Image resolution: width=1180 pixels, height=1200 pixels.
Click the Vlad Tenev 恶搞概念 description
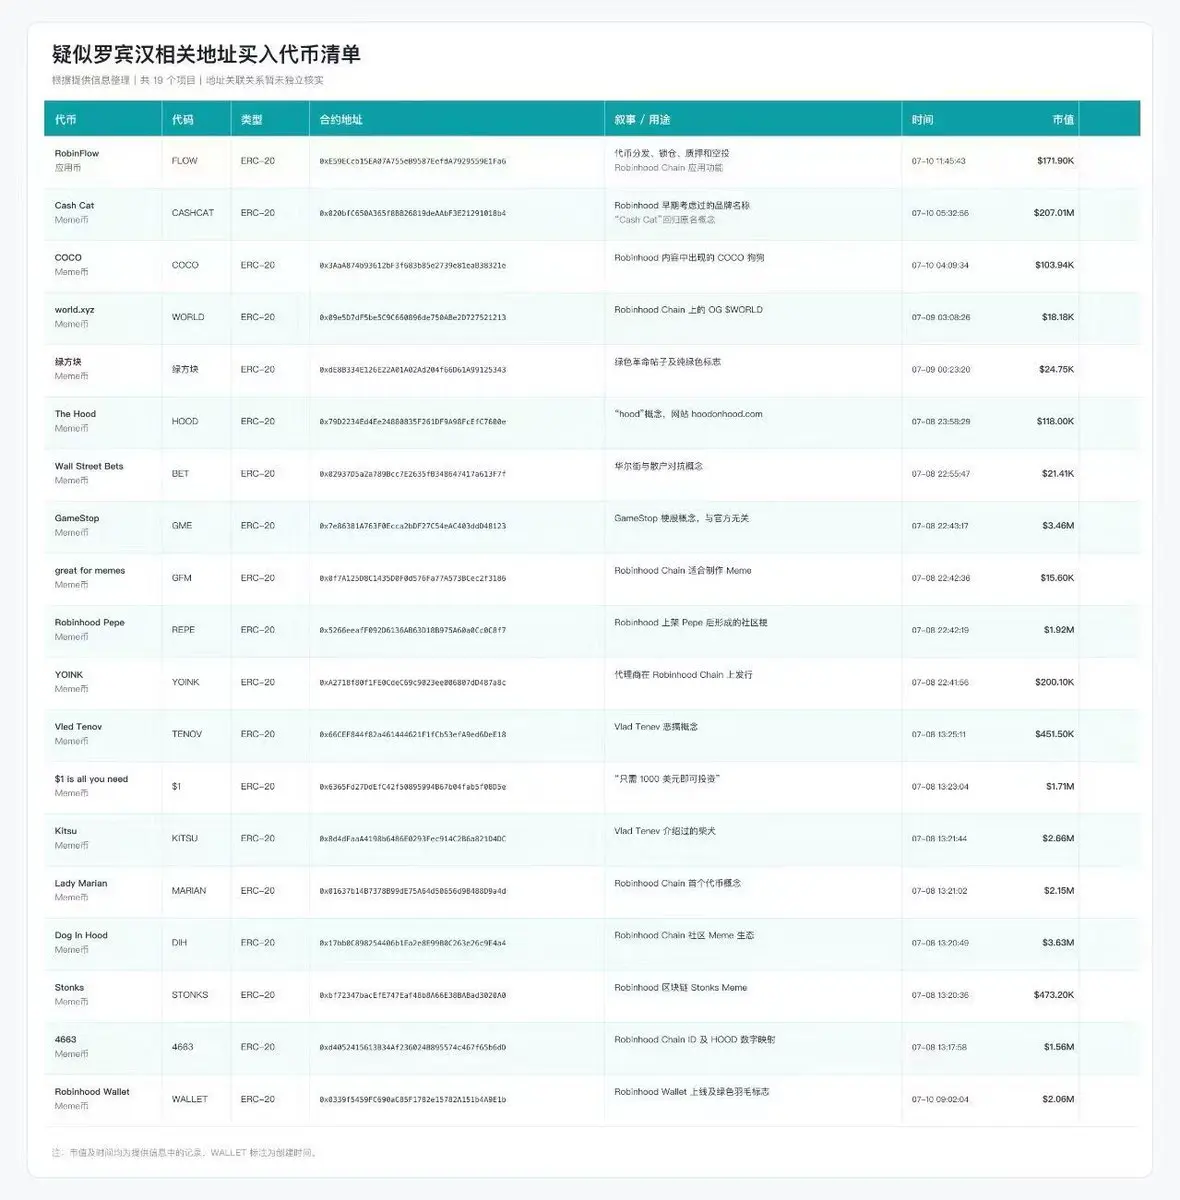click(x=656, y=727)
